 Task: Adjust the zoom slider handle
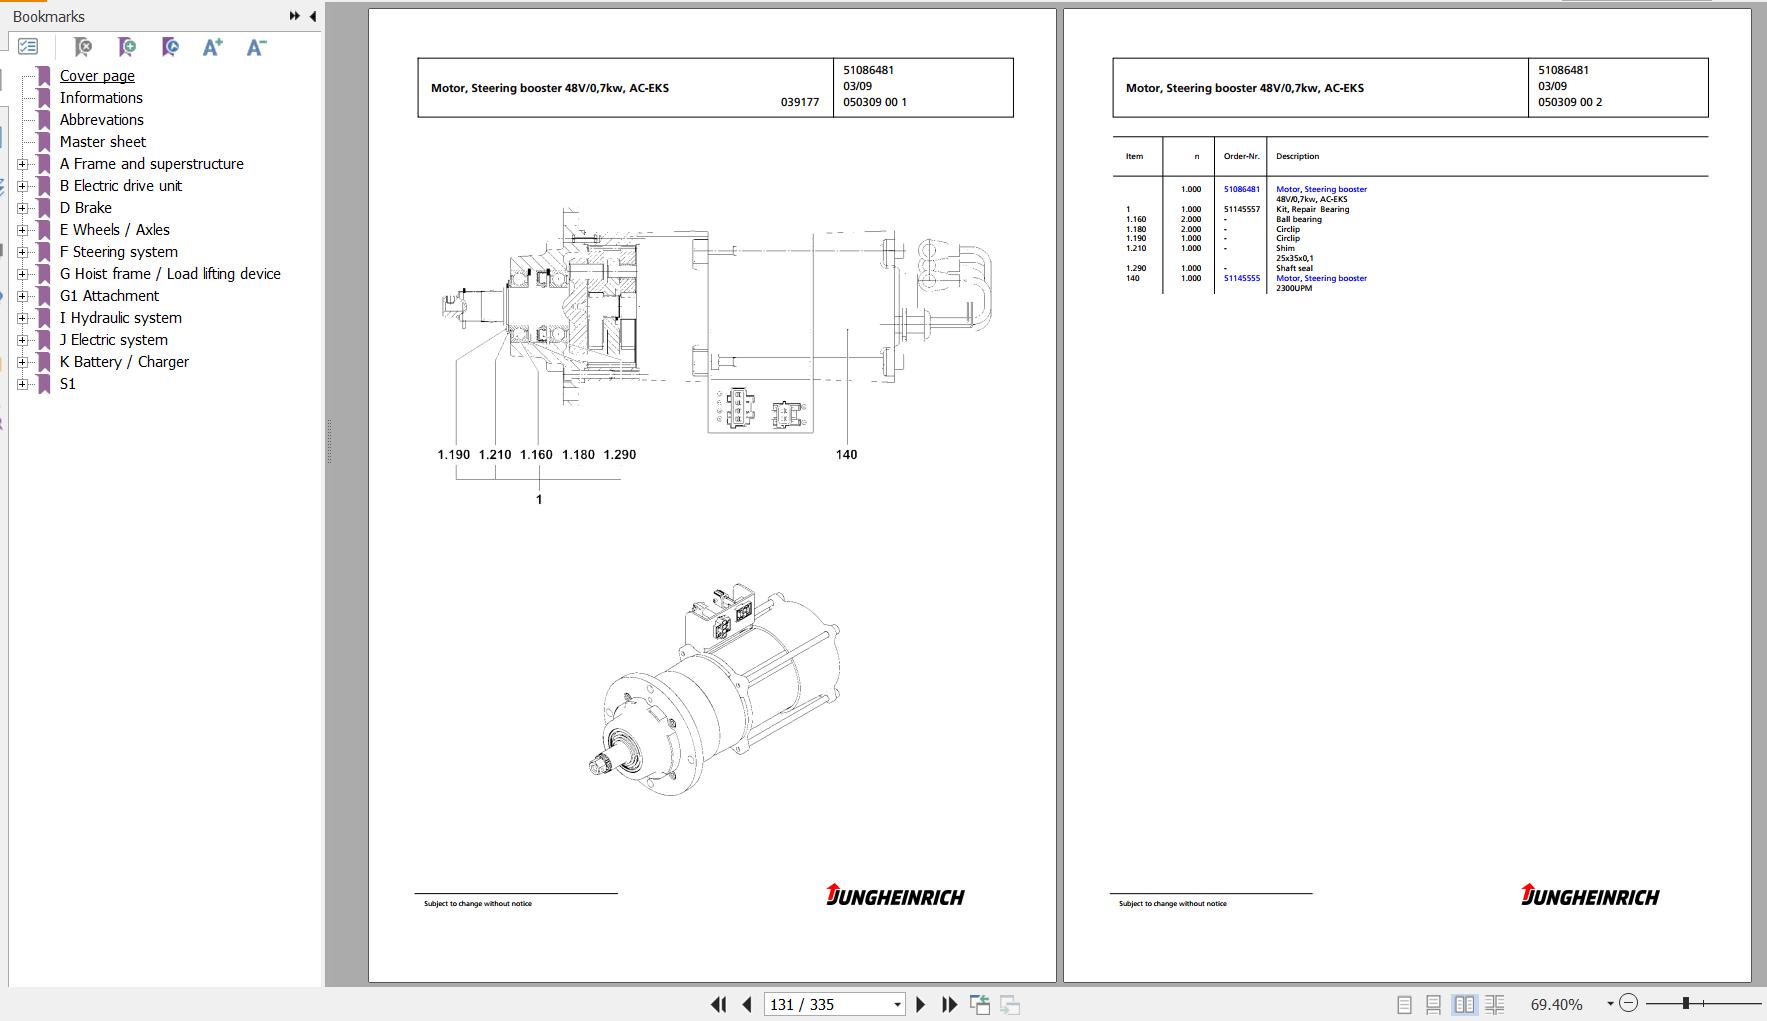point(1686,1003)
